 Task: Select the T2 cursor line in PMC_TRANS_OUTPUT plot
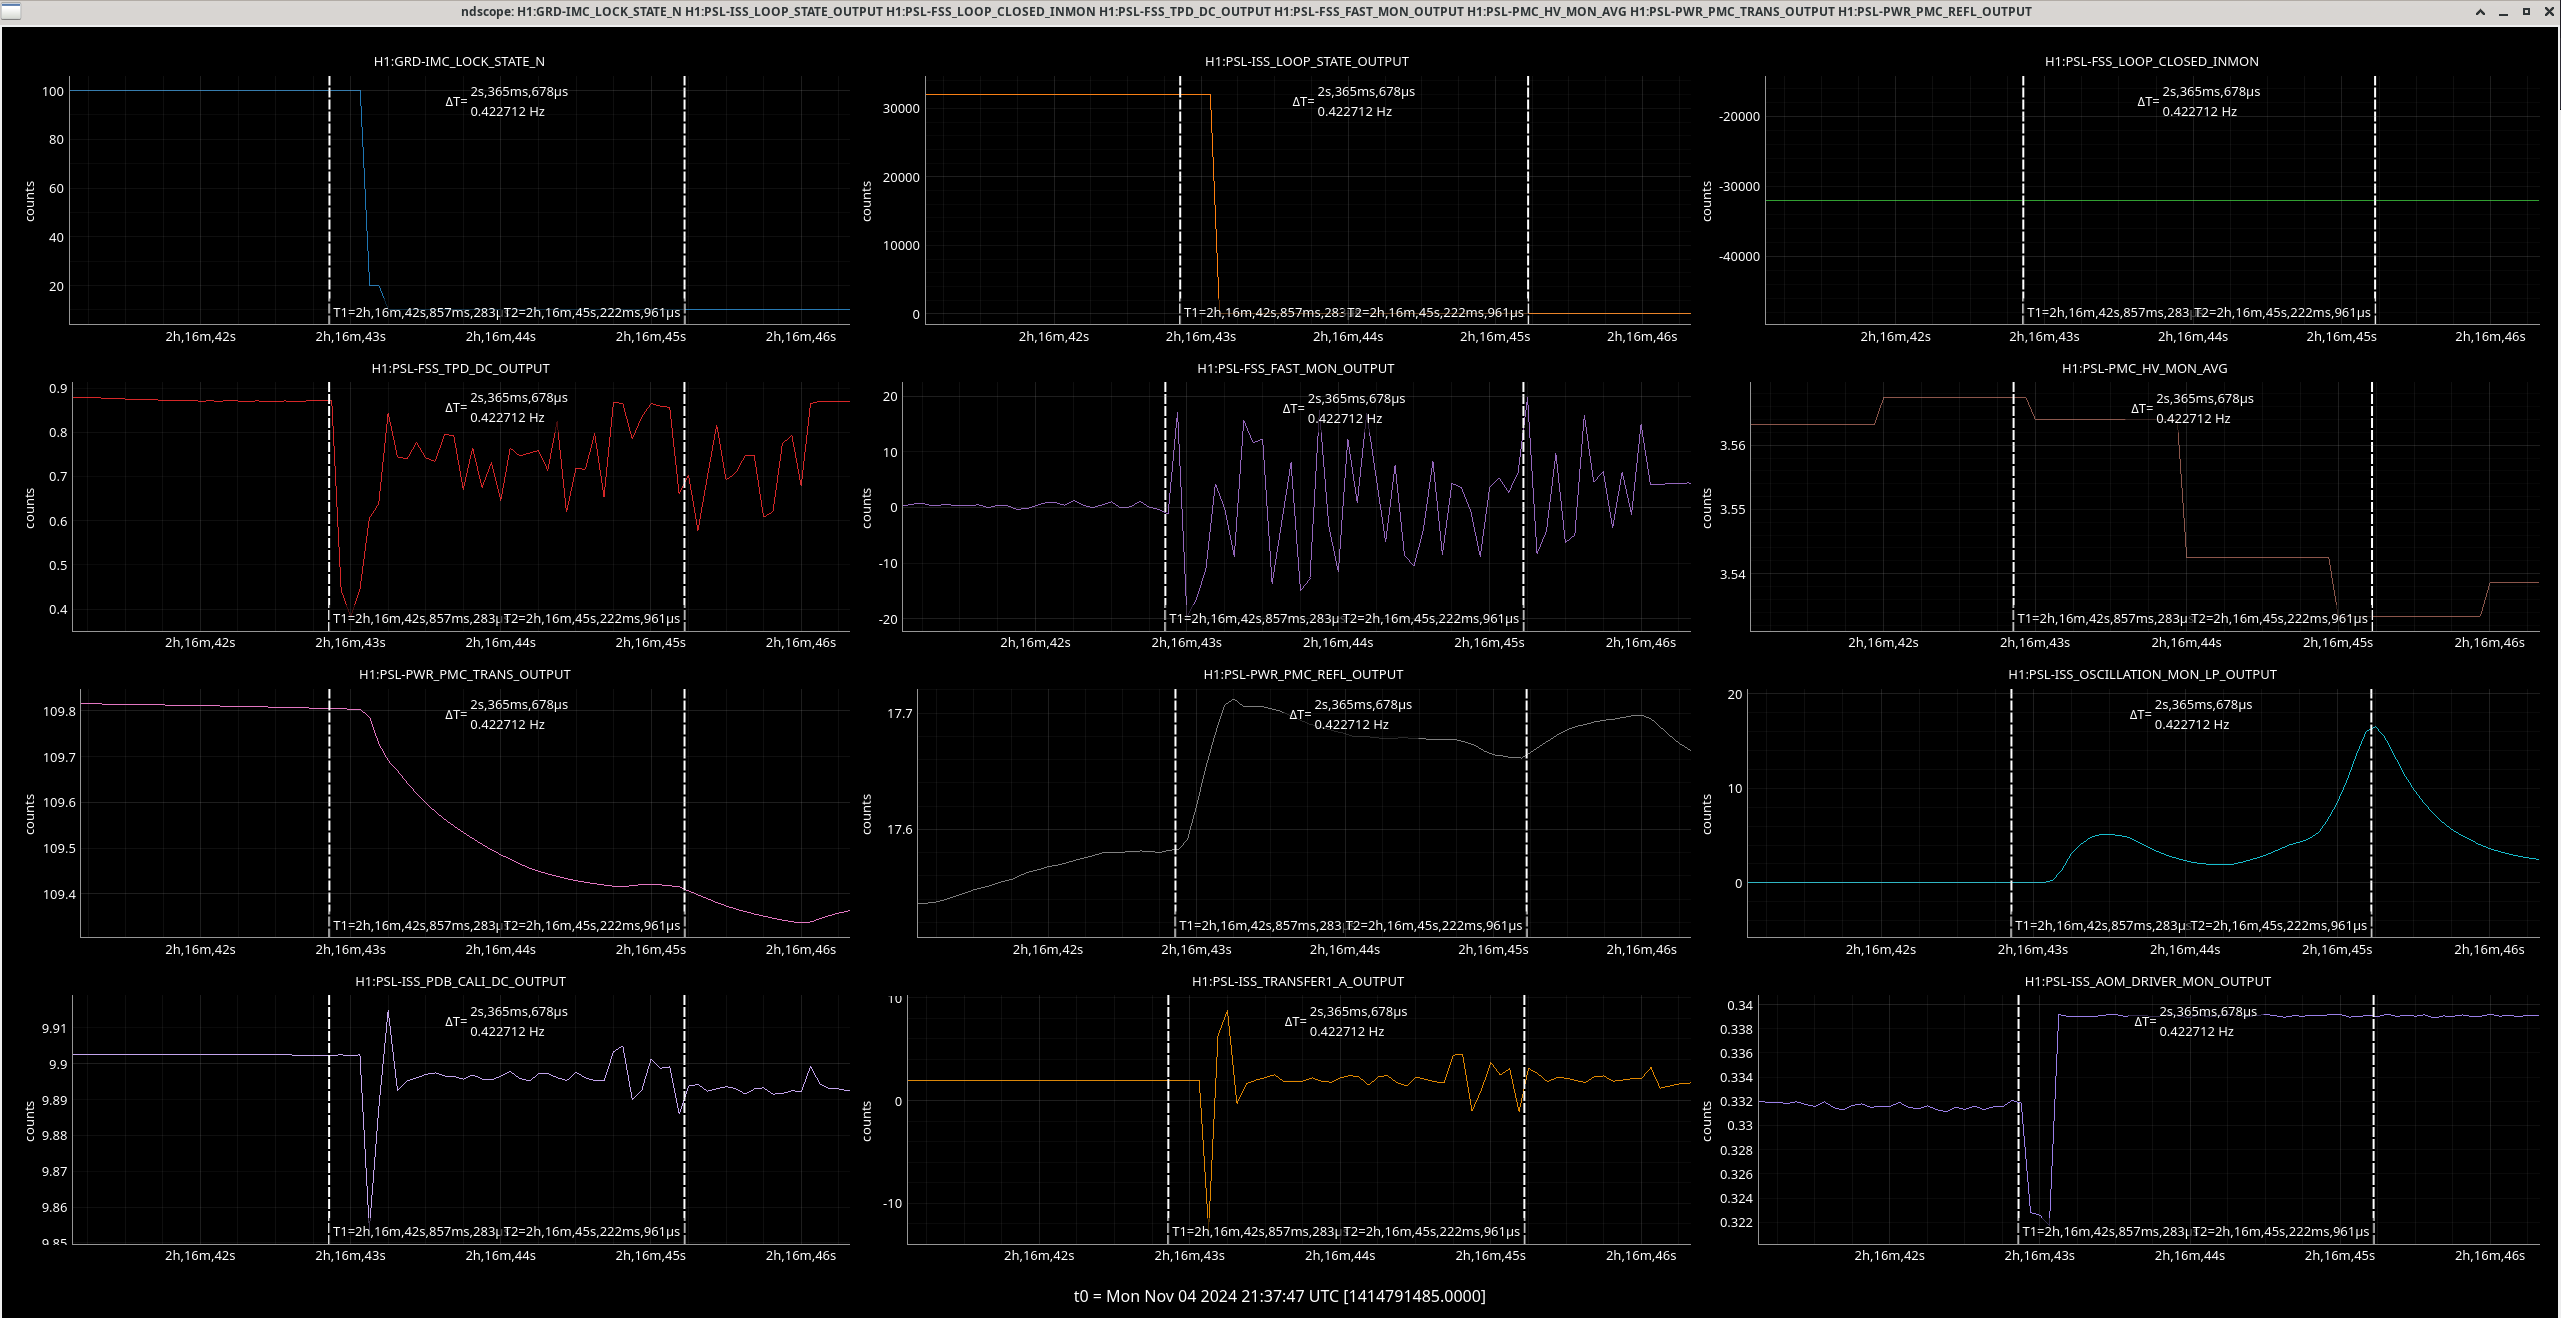[684, 812]
